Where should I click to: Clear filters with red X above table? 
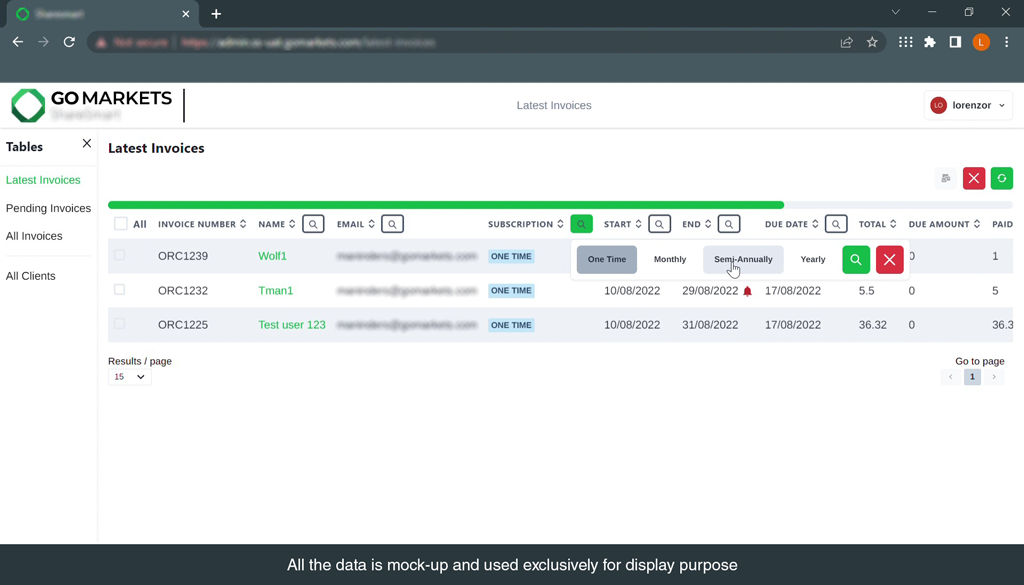pos(974,178)
